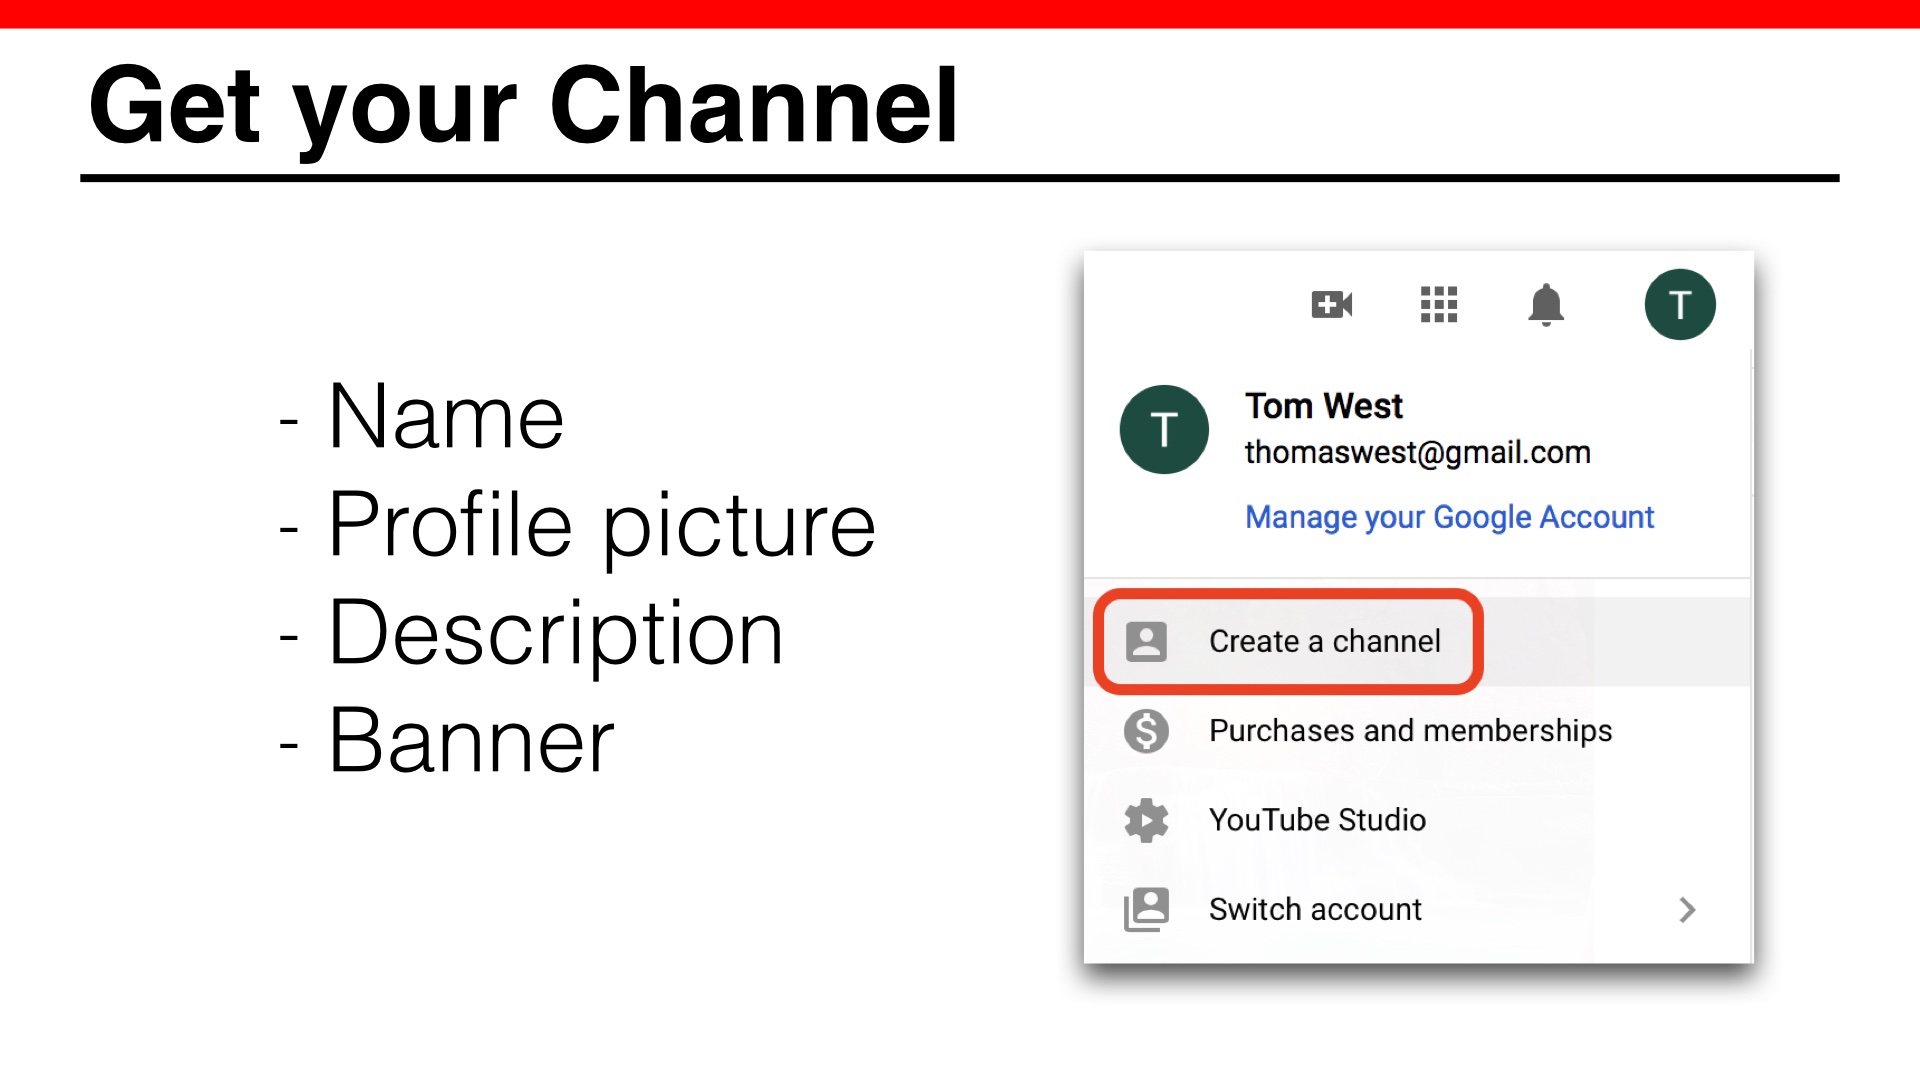
Task: Click the large Tom West profile avatar
Action: pos(1164,429)
